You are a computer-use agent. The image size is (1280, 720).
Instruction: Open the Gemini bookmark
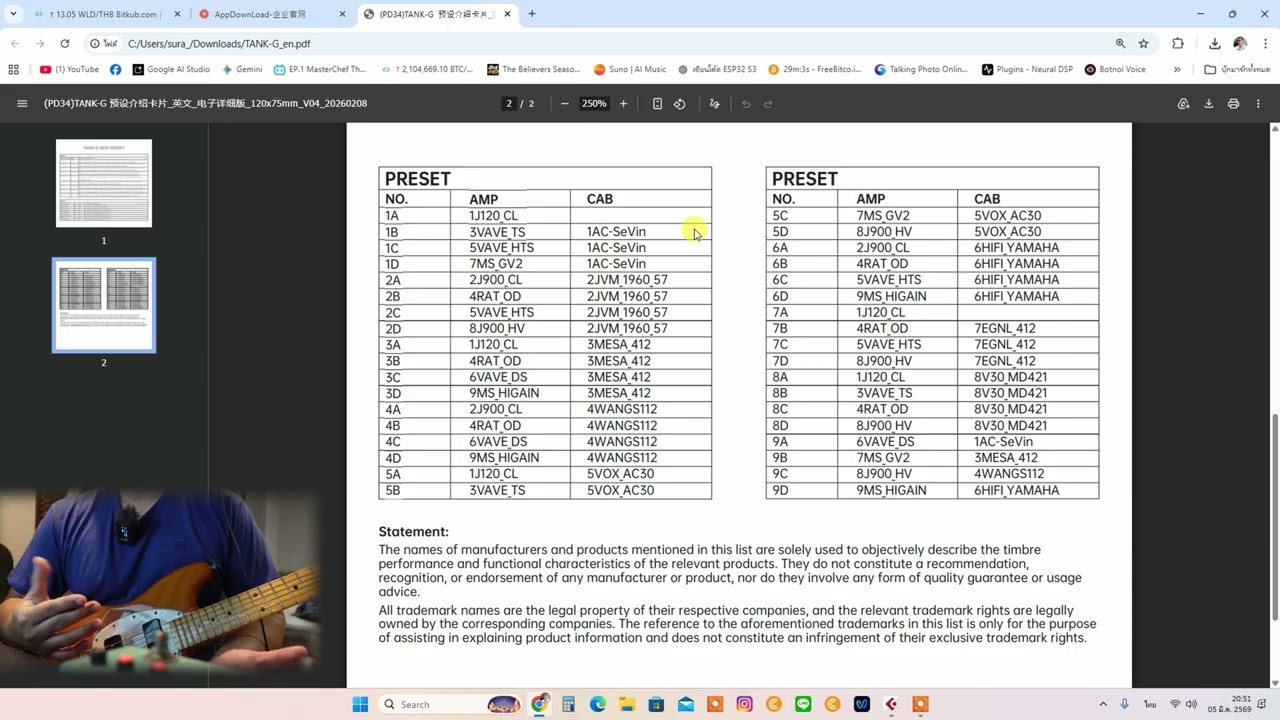click(x=242, y=70)
